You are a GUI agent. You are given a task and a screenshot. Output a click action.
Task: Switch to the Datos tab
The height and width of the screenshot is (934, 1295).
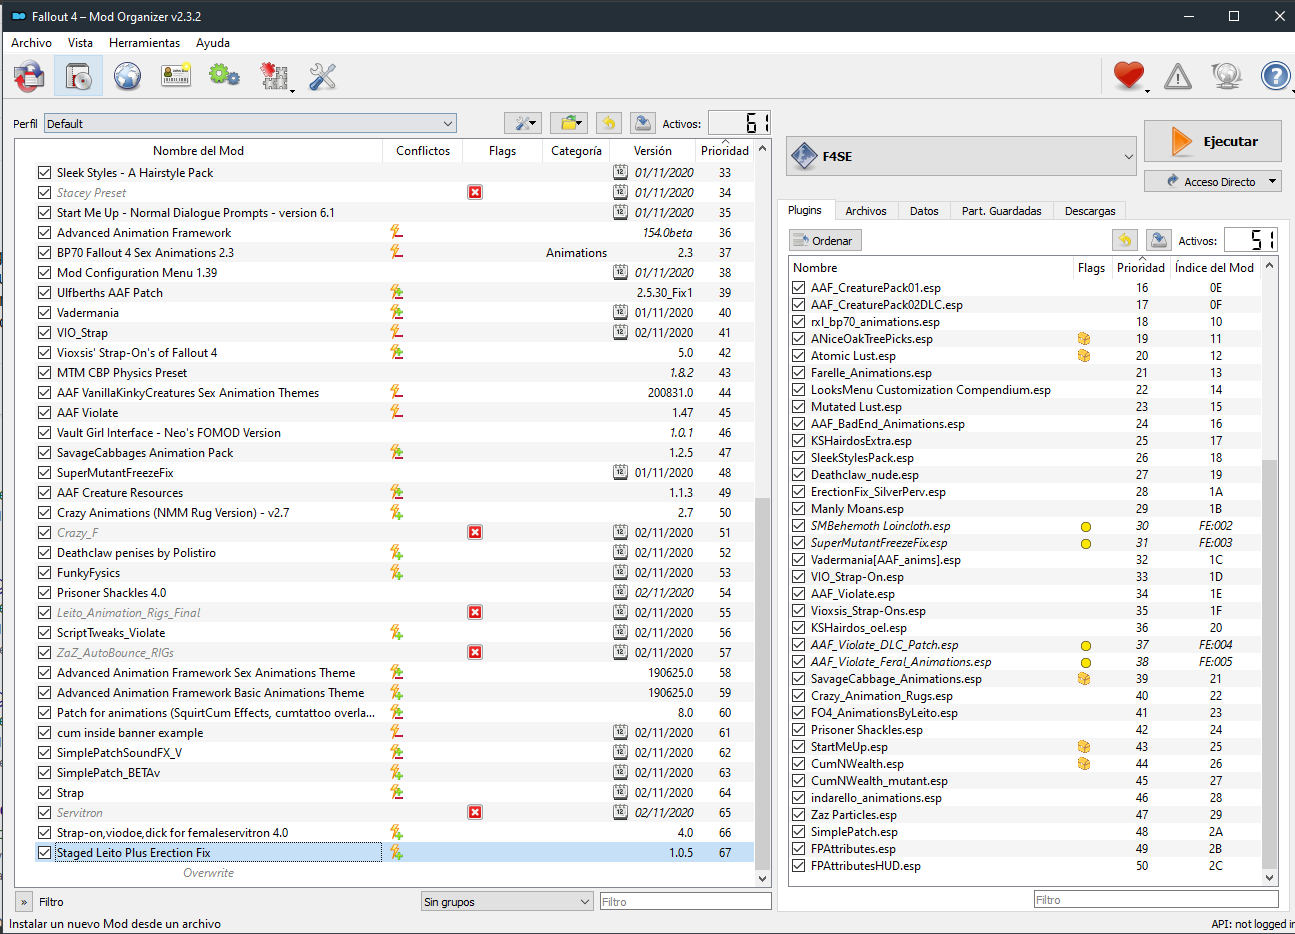(924, 211)
